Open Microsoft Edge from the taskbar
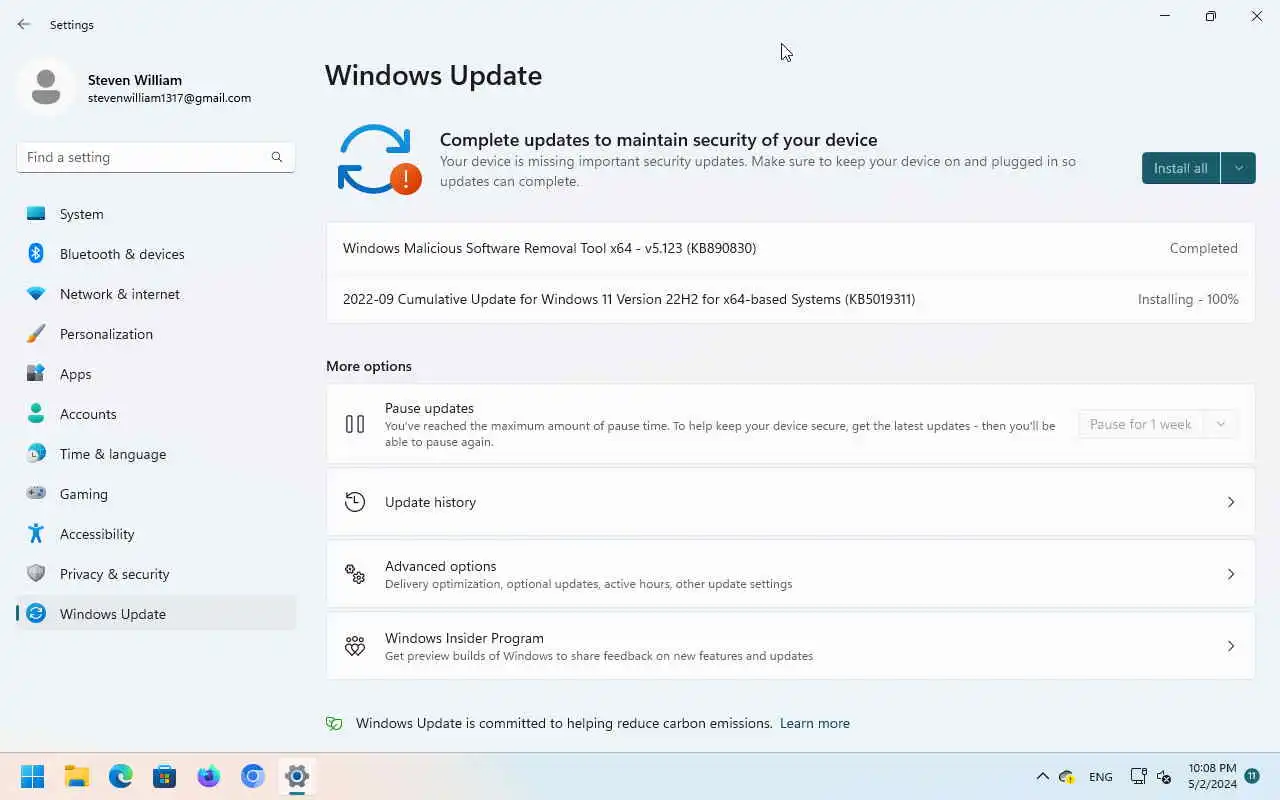 121,776
